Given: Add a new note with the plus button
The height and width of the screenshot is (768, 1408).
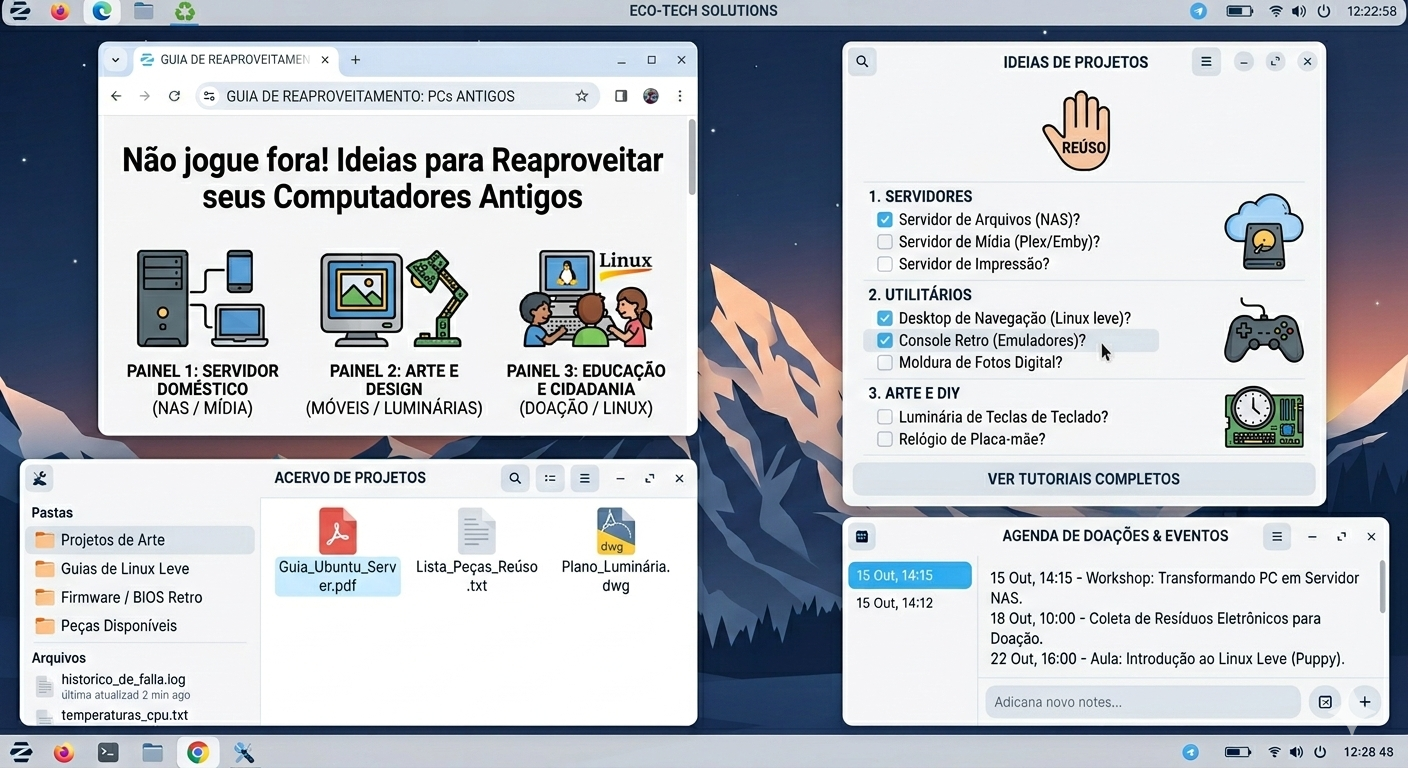Looking at the screenshot, I should click(1364, 701).
